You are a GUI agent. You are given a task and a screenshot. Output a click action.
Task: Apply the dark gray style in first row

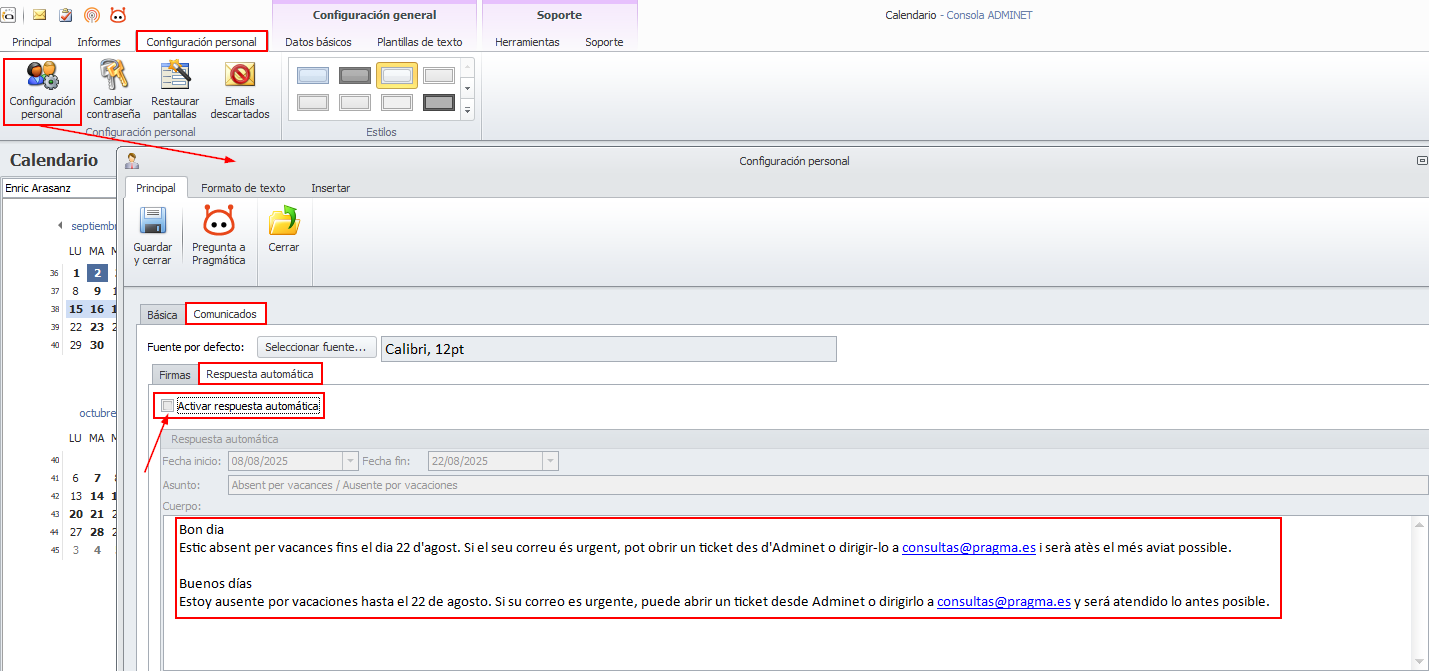click(355, 75)
